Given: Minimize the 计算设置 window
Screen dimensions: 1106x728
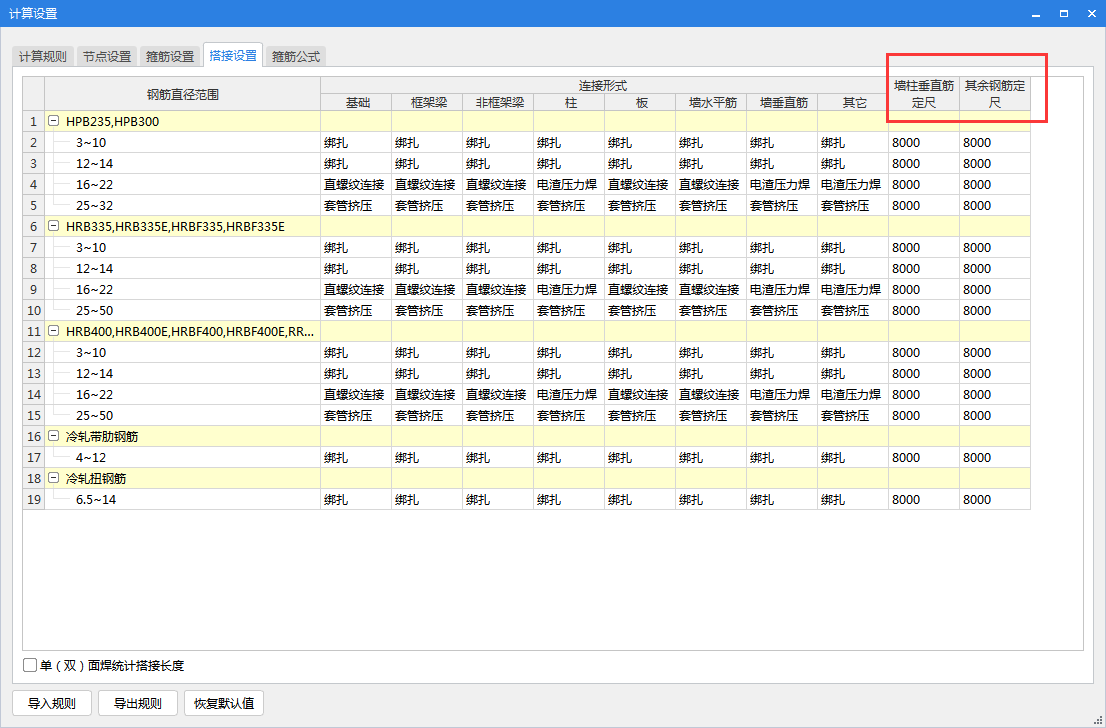Looking at the screenshot, I should pyautogui.click(x=1035, y=13).
